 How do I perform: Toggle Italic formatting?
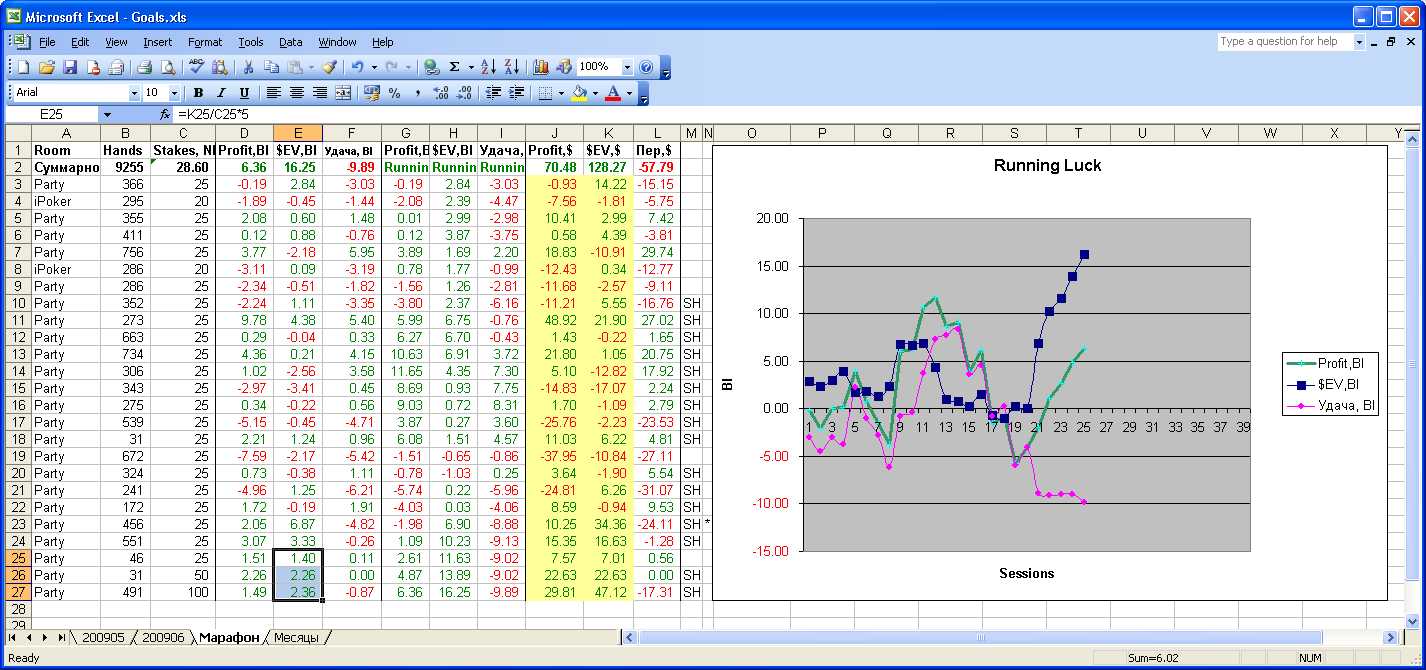219,93
